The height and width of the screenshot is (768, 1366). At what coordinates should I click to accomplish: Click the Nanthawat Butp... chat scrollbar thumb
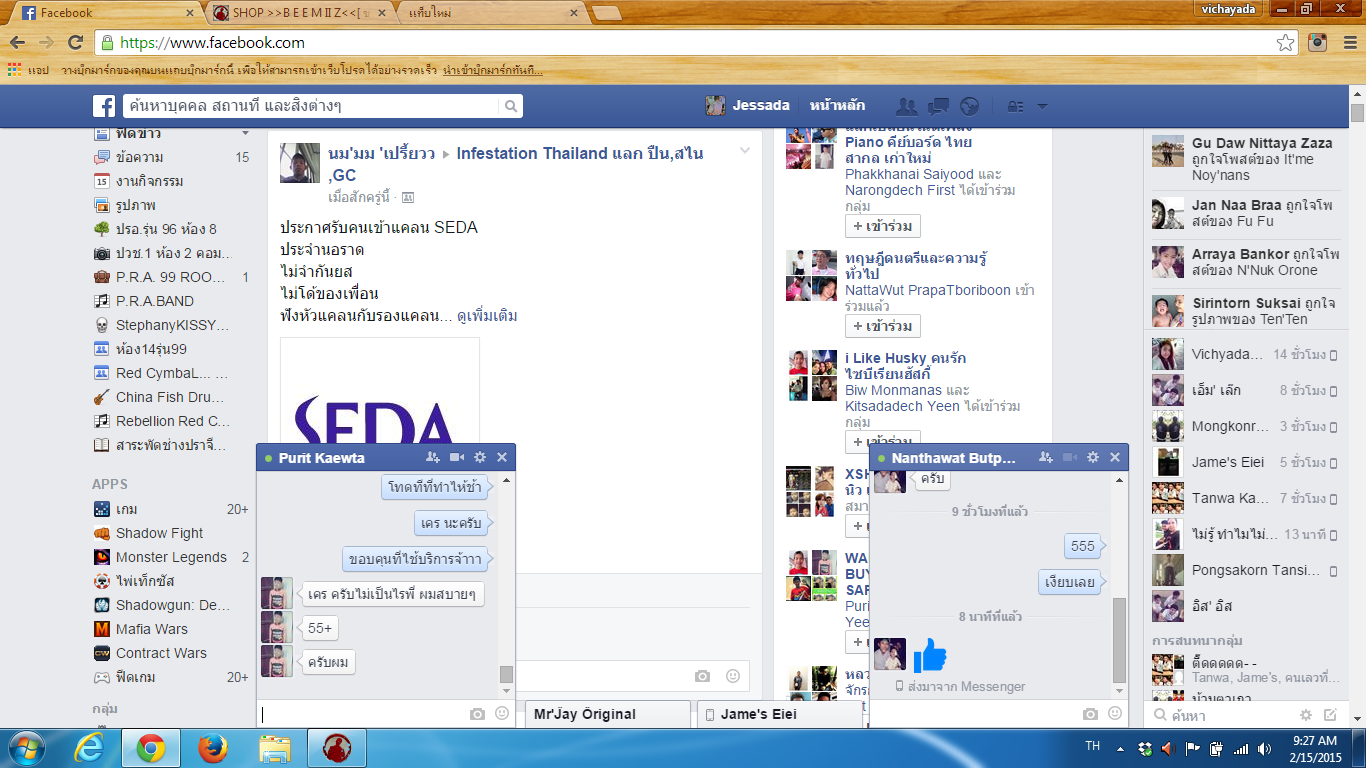point(1119,639)
